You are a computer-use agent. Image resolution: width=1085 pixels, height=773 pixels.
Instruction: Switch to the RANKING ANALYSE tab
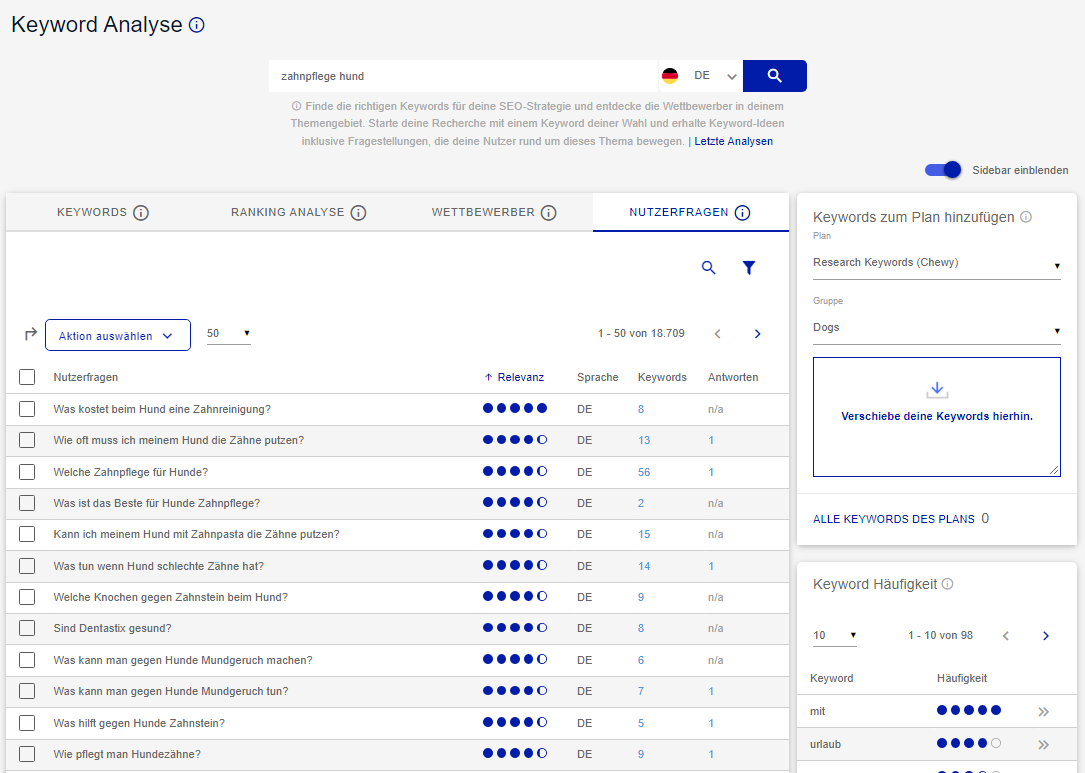click(298, 212)
